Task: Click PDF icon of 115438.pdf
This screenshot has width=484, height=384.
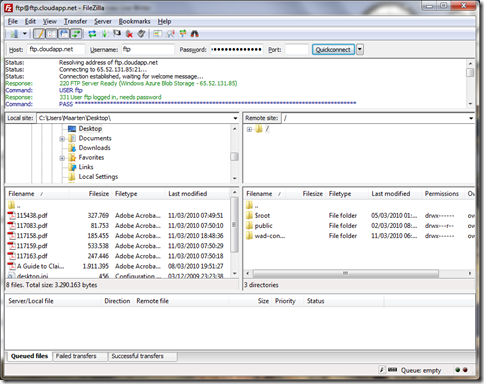Action: click(x=12, y=215)
